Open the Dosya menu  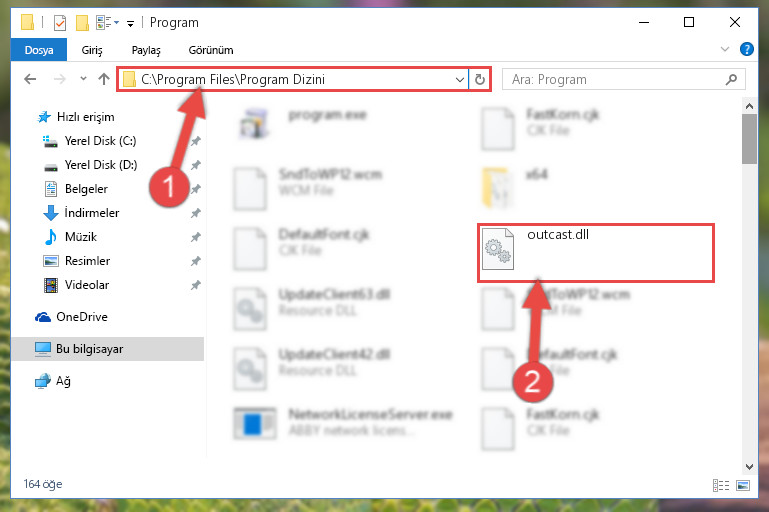click(39, 50)
